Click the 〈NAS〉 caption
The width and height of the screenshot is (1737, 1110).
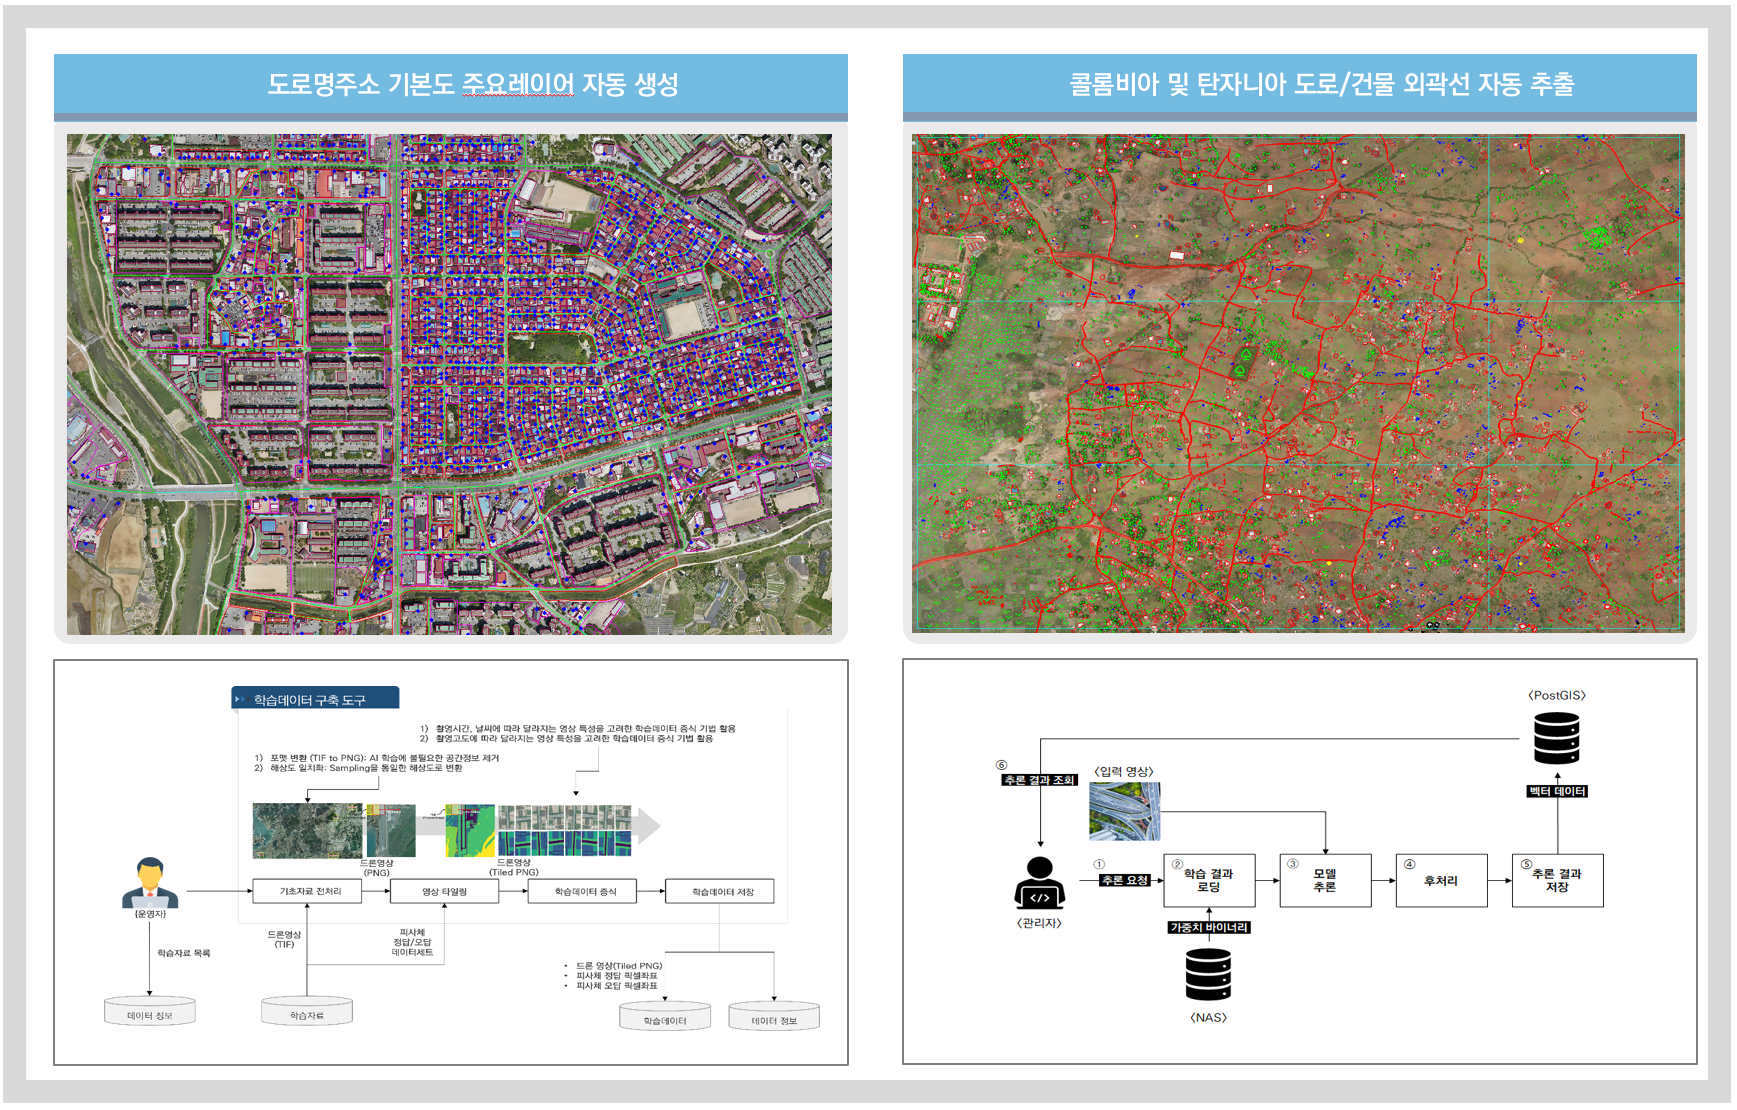click(1208, 1017)
